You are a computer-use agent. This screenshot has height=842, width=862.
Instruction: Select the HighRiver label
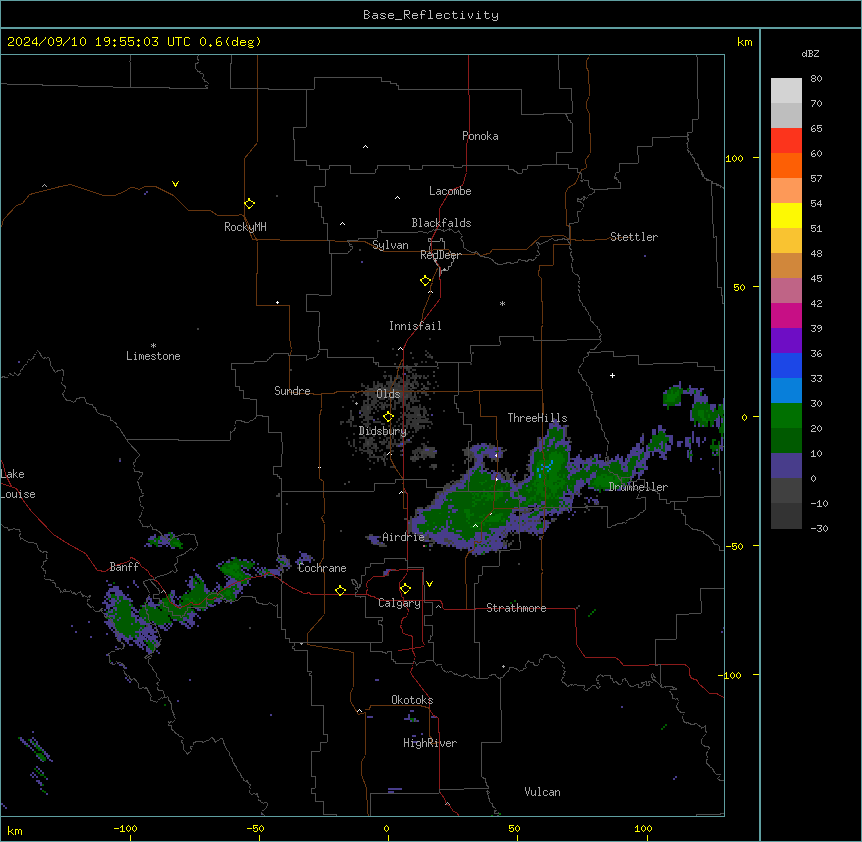click(430, 743)
